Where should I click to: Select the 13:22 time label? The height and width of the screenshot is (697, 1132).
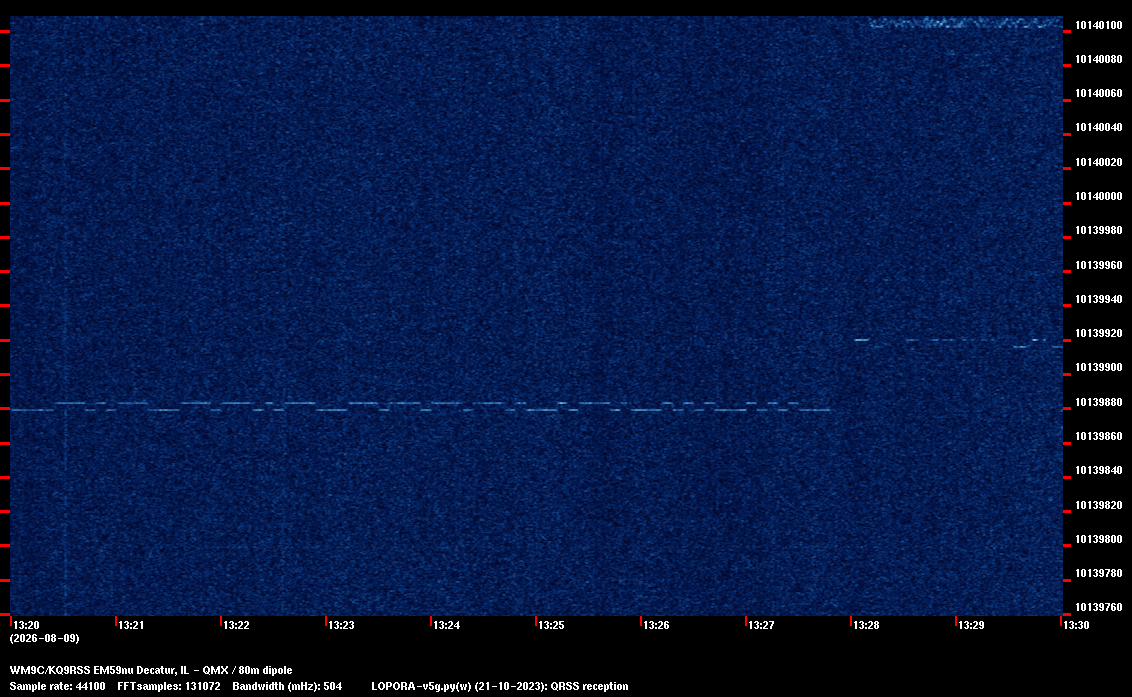pos(236,625)
